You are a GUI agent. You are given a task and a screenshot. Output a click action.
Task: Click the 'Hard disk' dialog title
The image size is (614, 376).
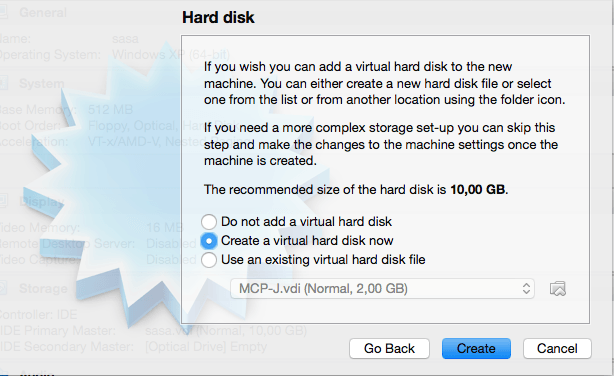(x=218, y=17)
